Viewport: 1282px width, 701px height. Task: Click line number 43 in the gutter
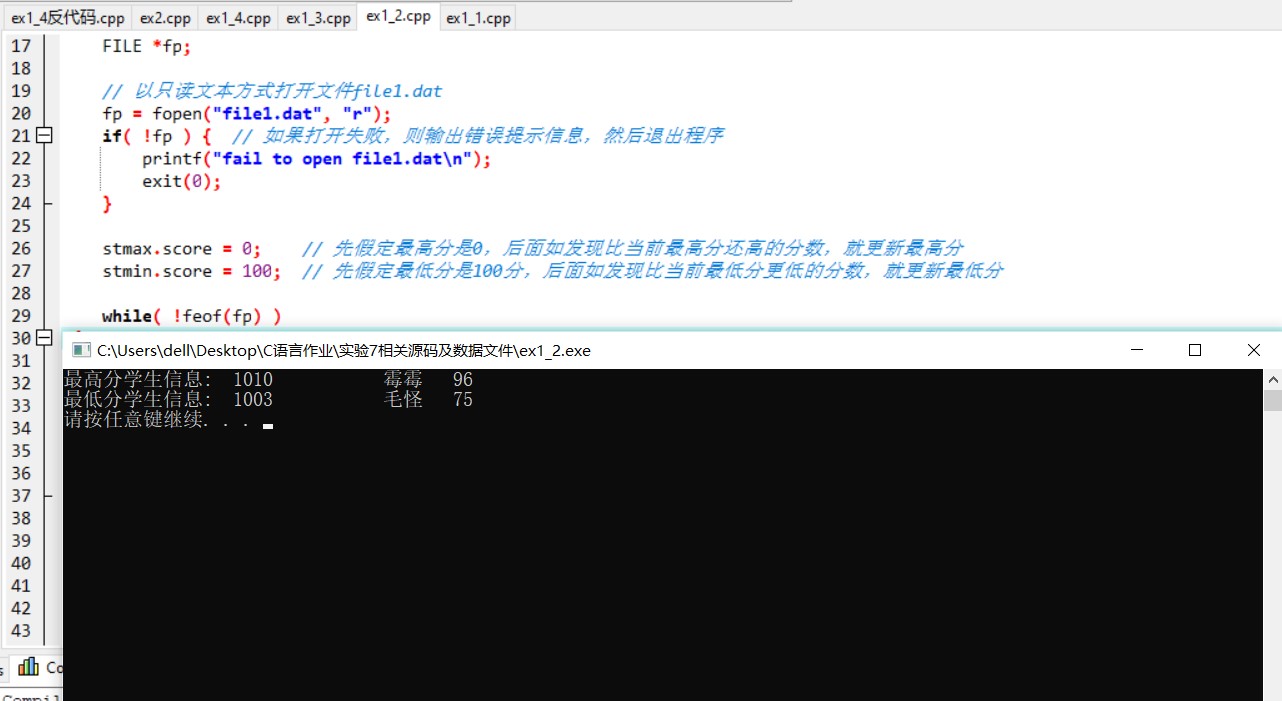(x=21, y=631)
